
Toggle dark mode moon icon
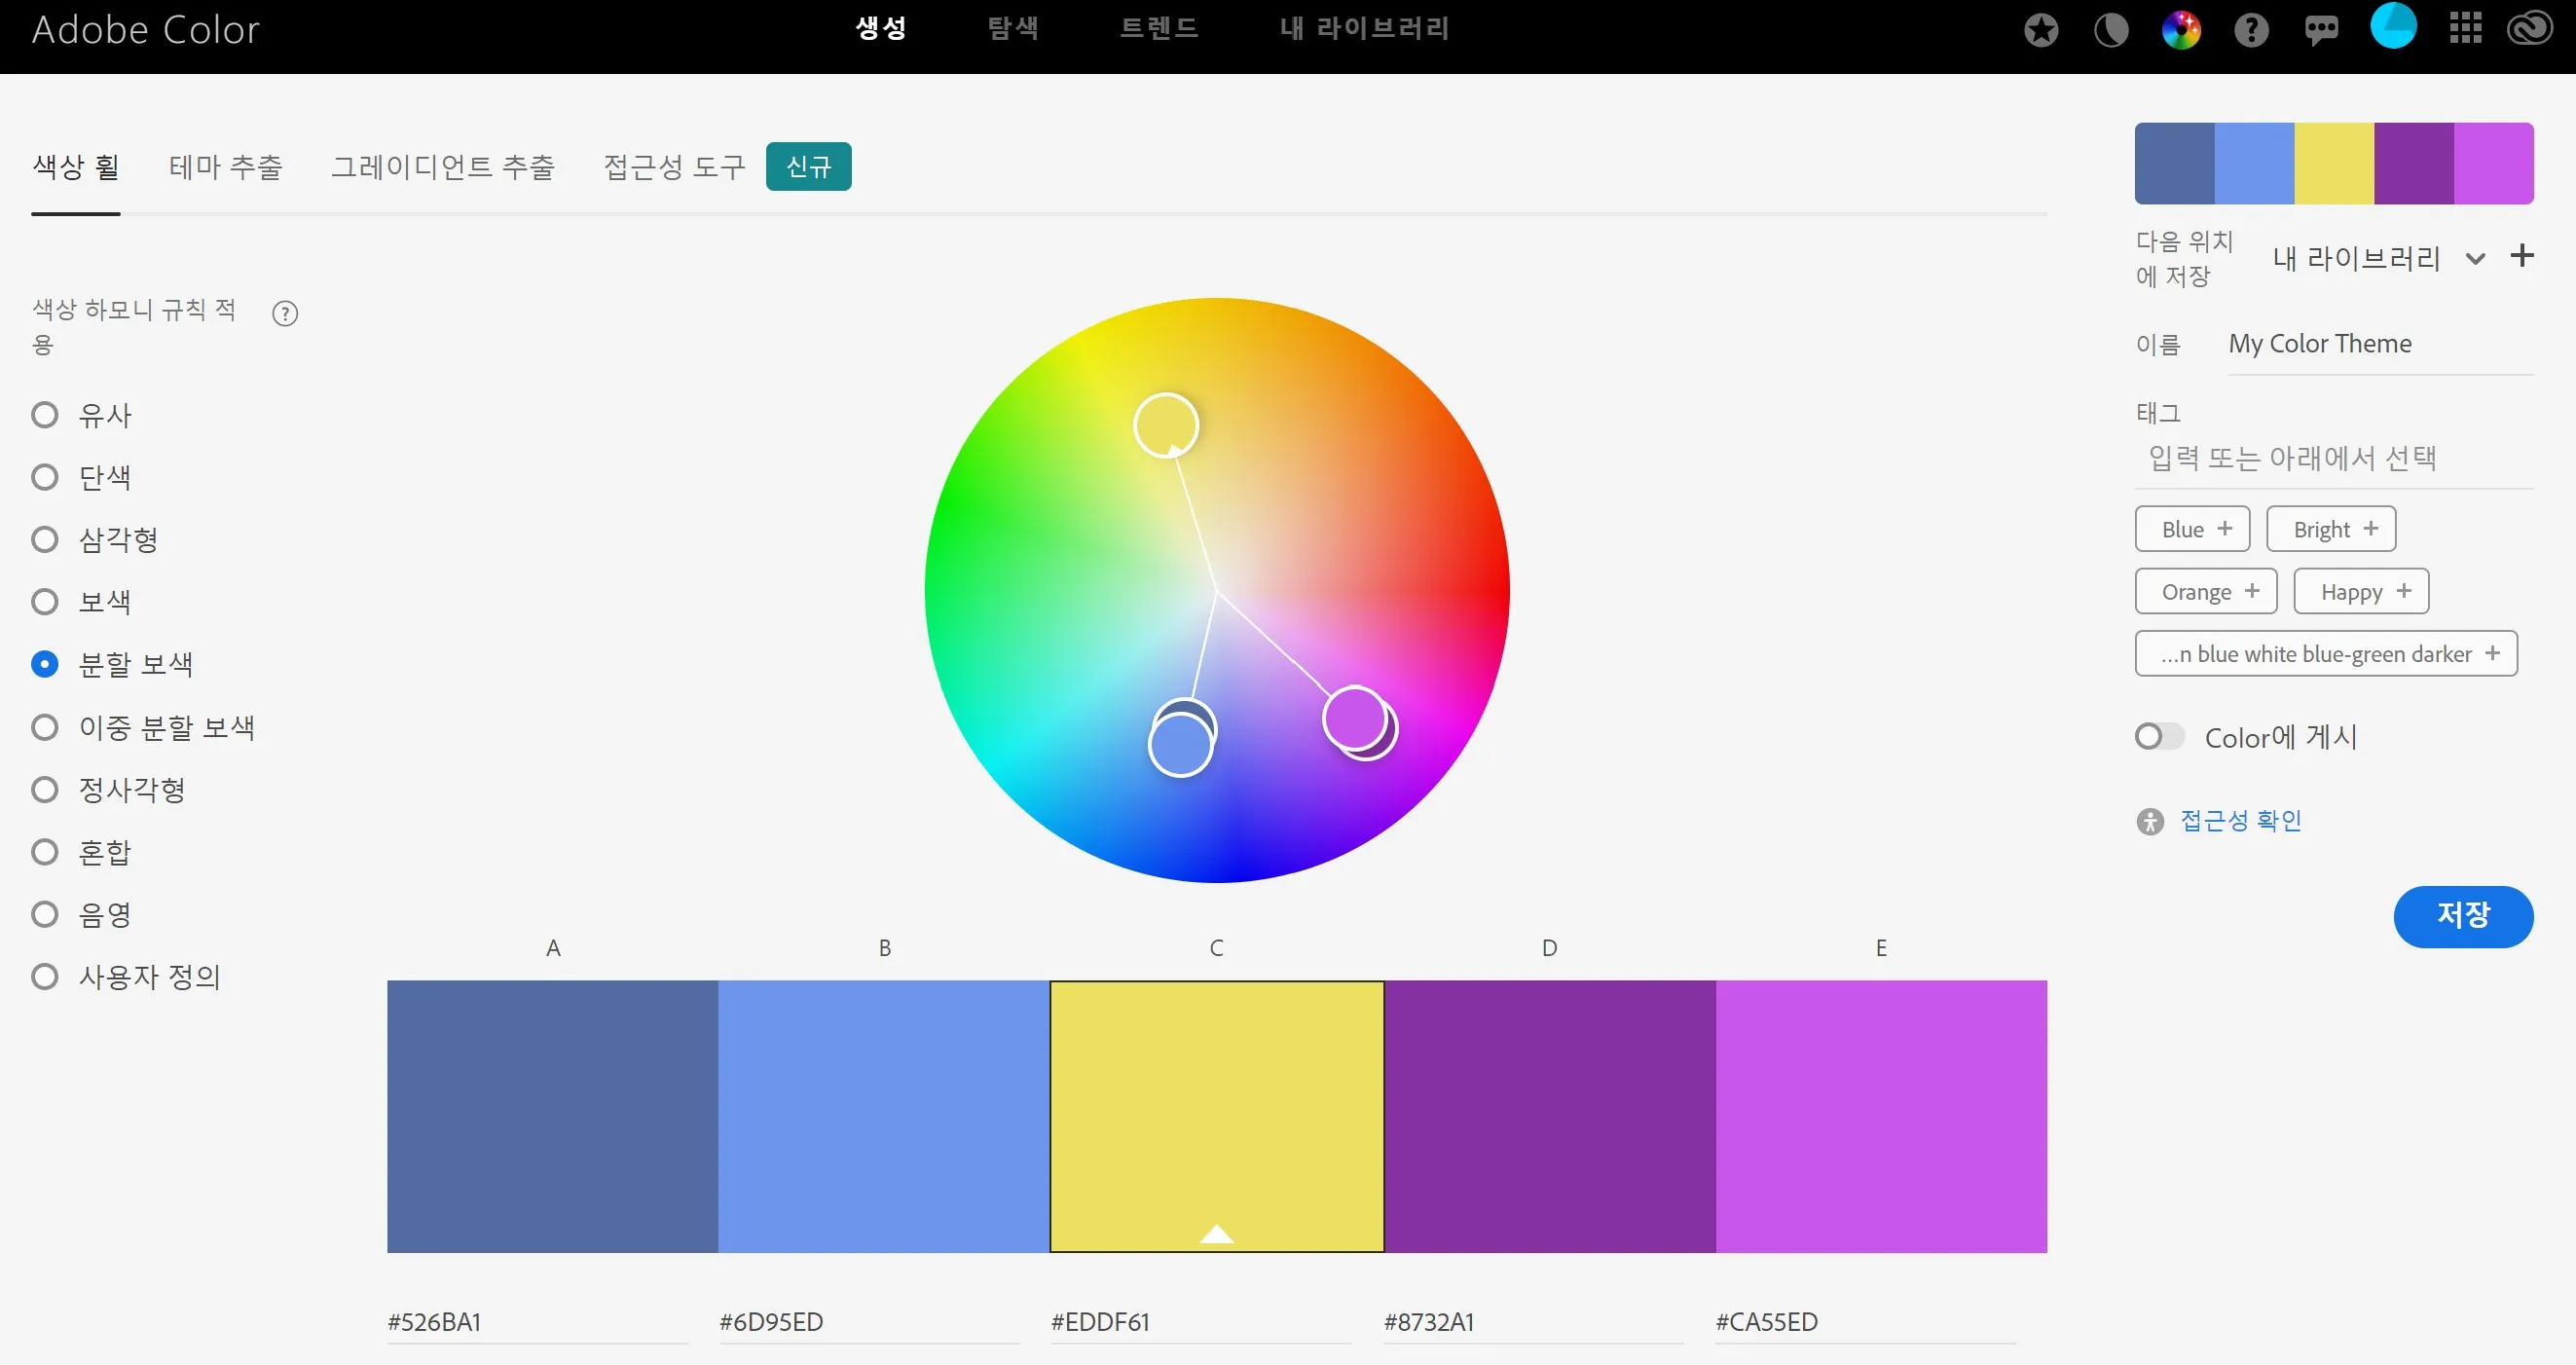point(2111,30)
